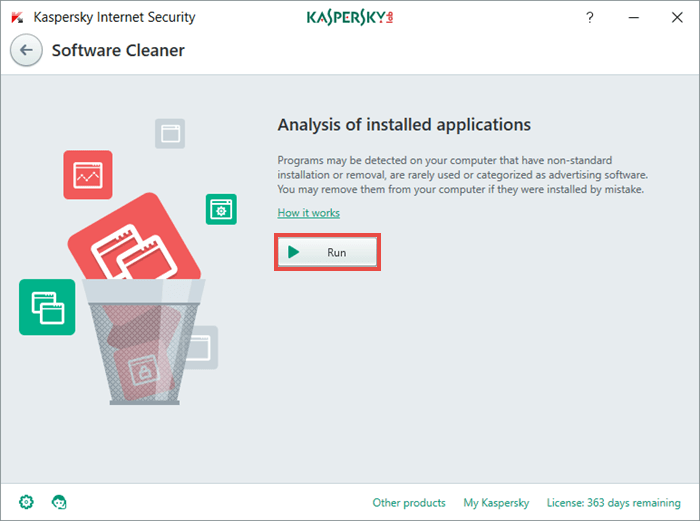Open settings via the gear icon
Viewport: 700px width, 521px height.
26,502
